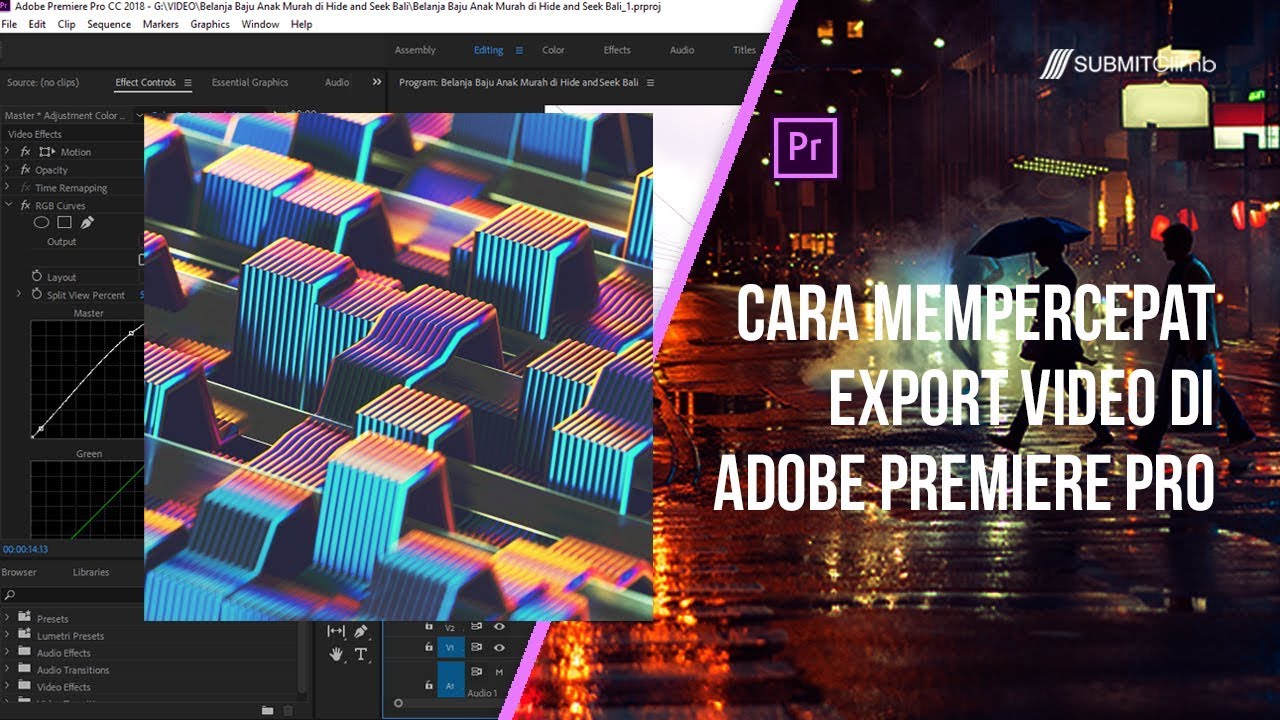Click the Motion transform icon
This screenshot has height=720, width=1280.
coord(47,152)
